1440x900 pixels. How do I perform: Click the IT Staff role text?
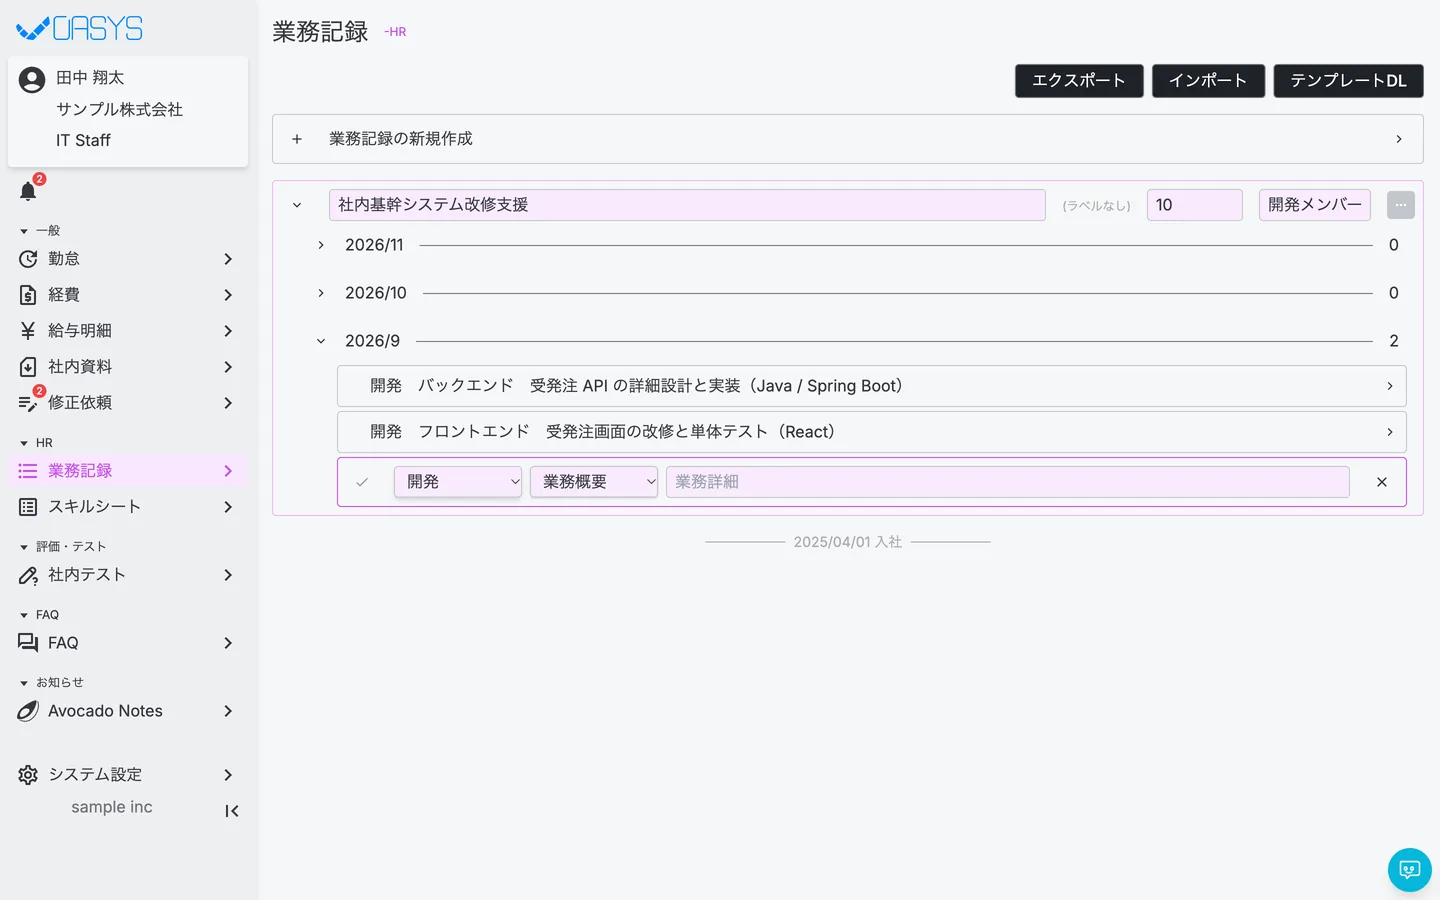[83, 141]
